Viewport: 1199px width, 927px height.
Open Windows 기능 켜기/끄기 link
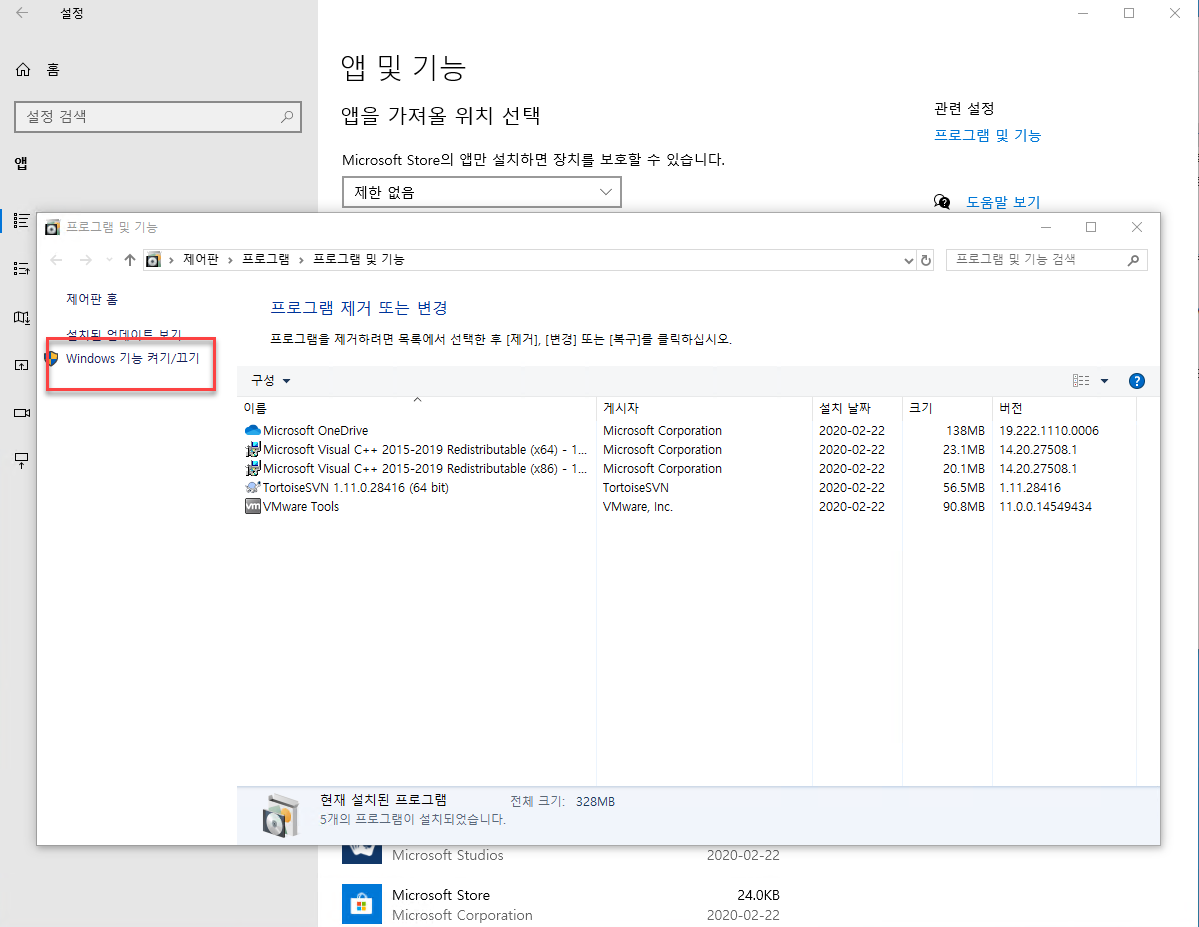click(x=132, y=358)
